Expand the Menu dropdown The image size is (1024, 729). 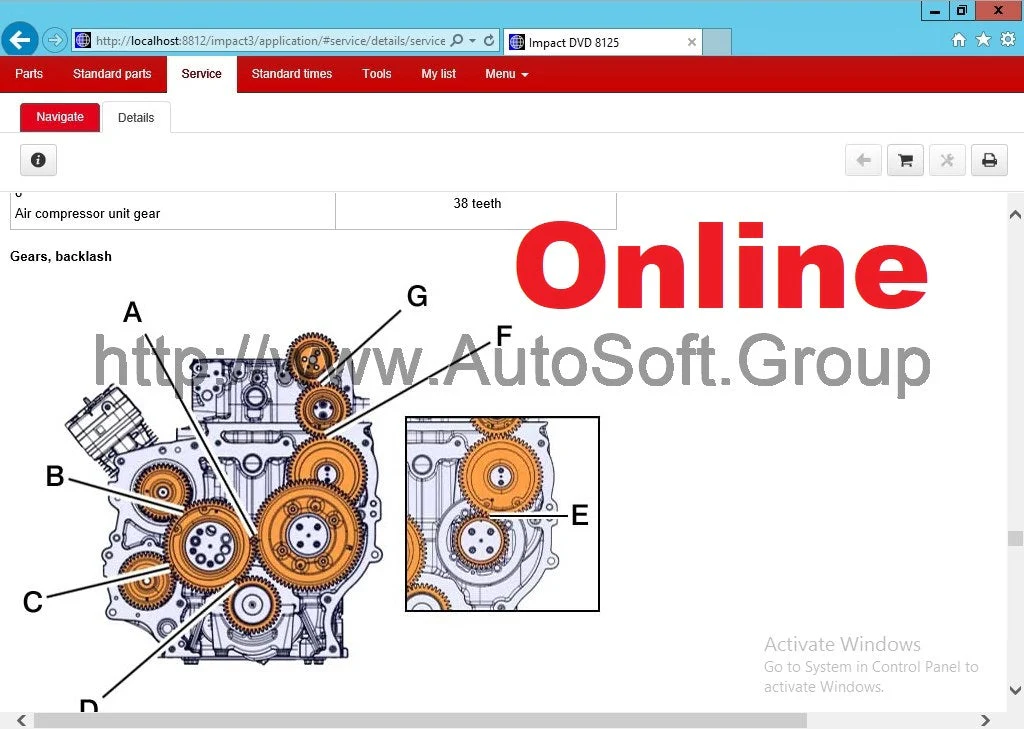(506, 74)
